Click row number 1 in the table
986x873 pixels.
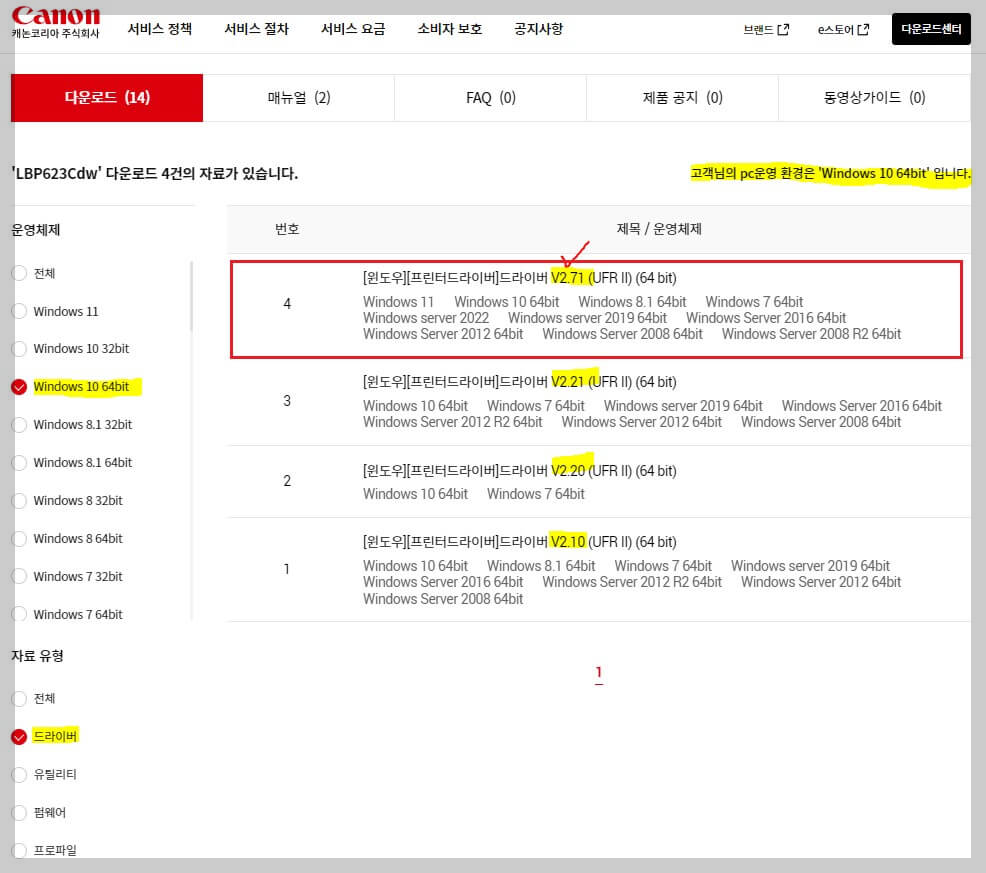(287, 569)
